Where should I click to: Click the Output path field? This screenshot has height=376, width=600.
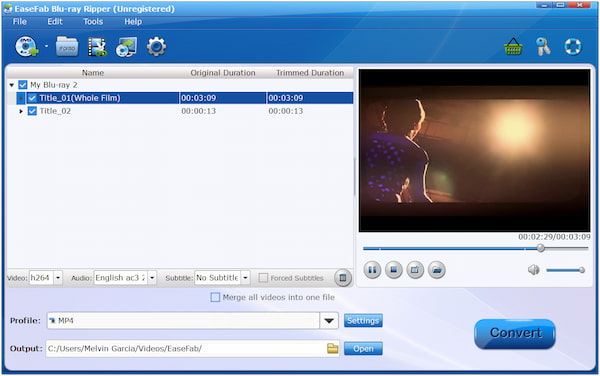[186, 348]
